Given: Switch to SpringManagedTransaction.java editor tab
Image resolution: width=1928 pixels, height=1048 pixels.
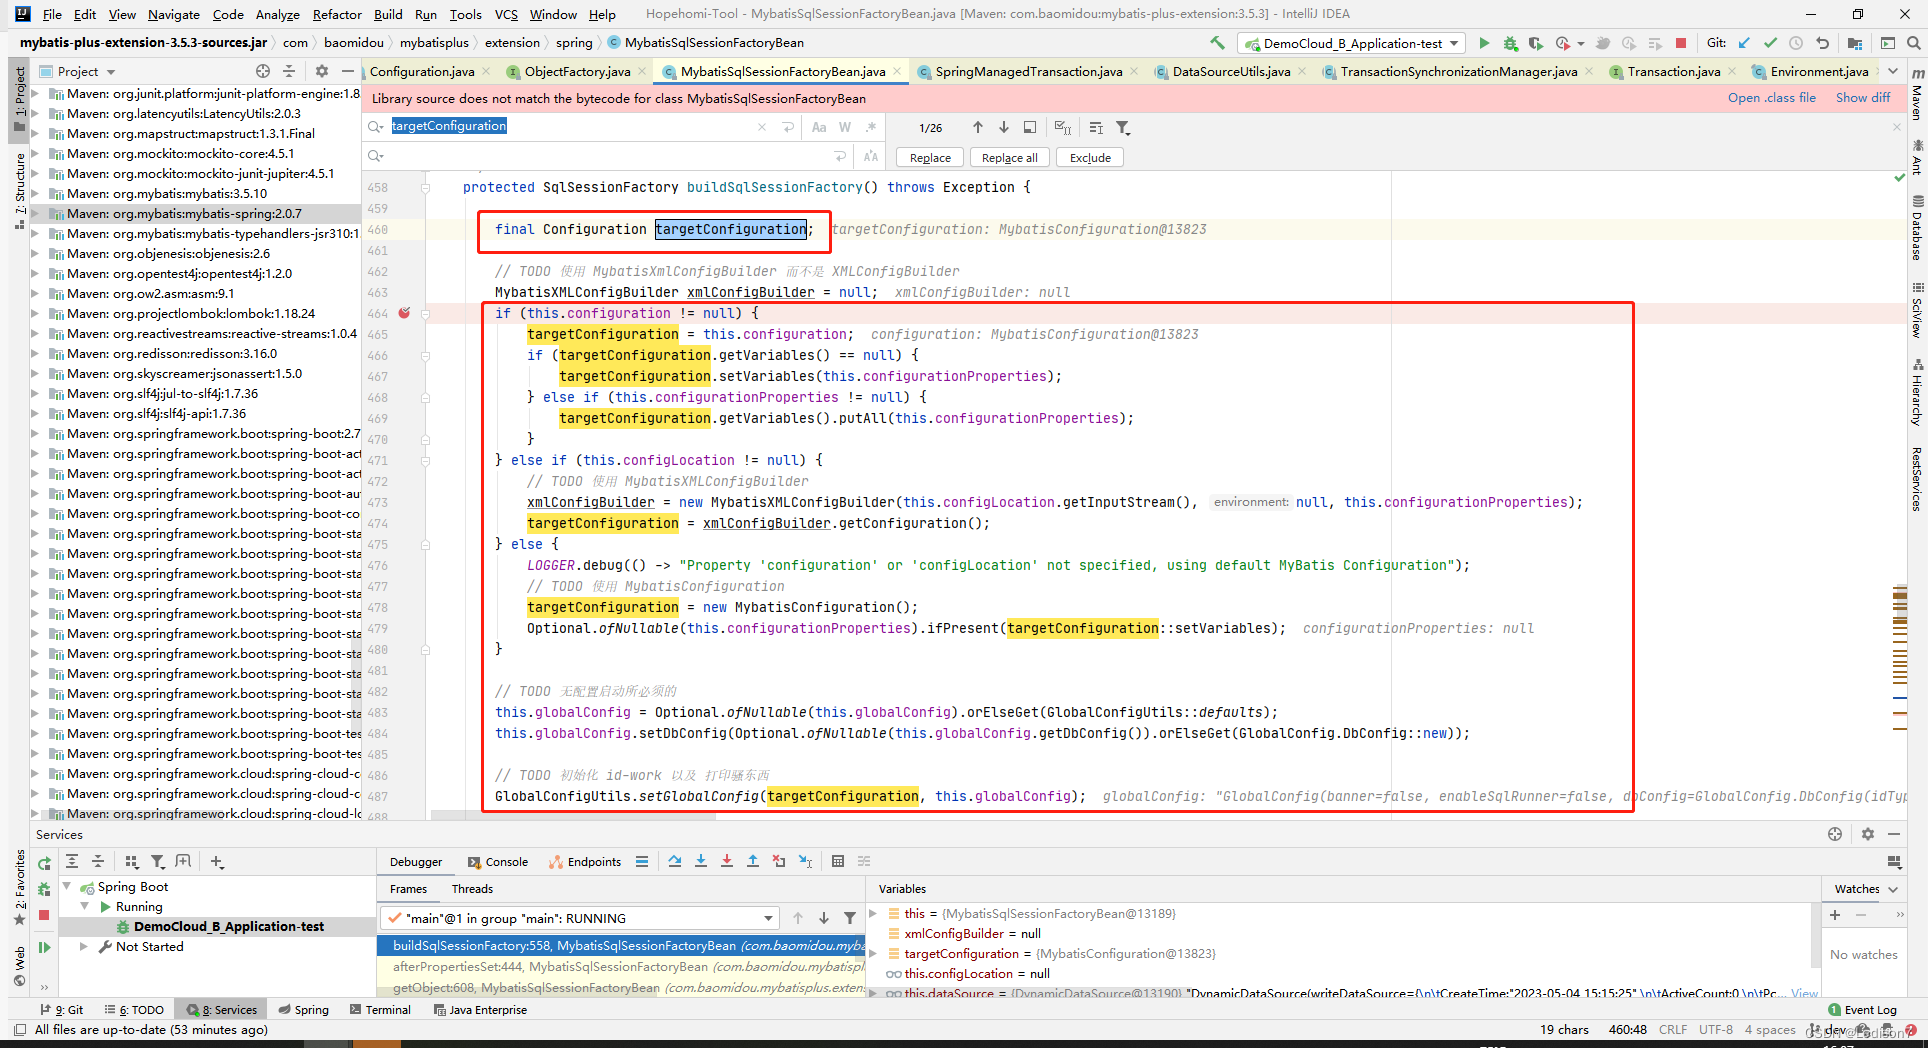Looking at the screenshot, I should [x=1028, y=71].
